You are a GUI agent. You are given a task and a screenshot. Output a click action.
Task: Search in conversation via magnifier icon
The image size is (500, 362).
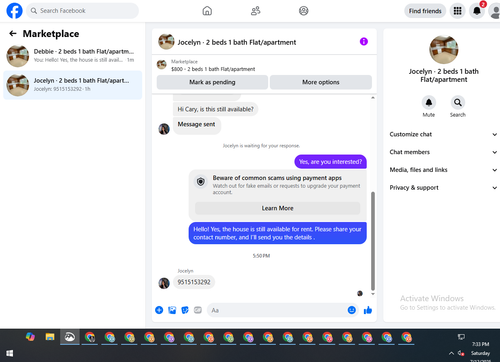point(458,102)
